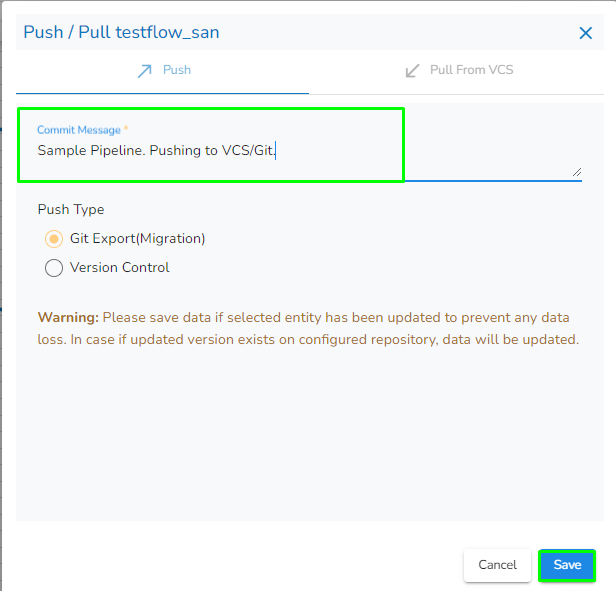The width and height of the screenshot is (616, 591).
Task: Save the push configuration
Action: pyautogui.click(x=567, y=565)
